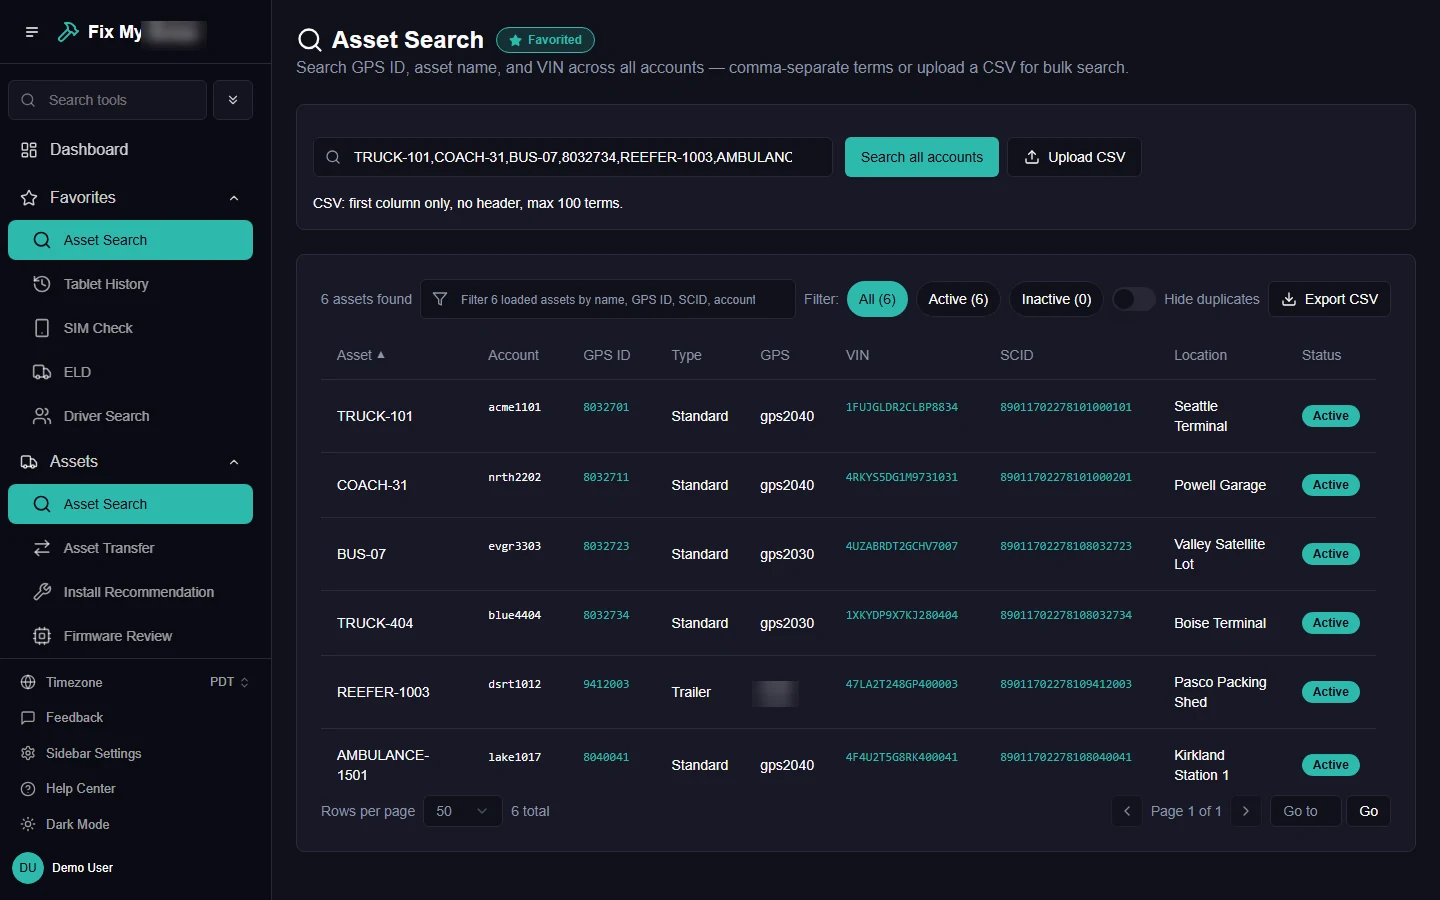Viewport: 1440px width, 900px height.
Task: Open Driver Search via its people icon
Action: (x=42, y=416)
